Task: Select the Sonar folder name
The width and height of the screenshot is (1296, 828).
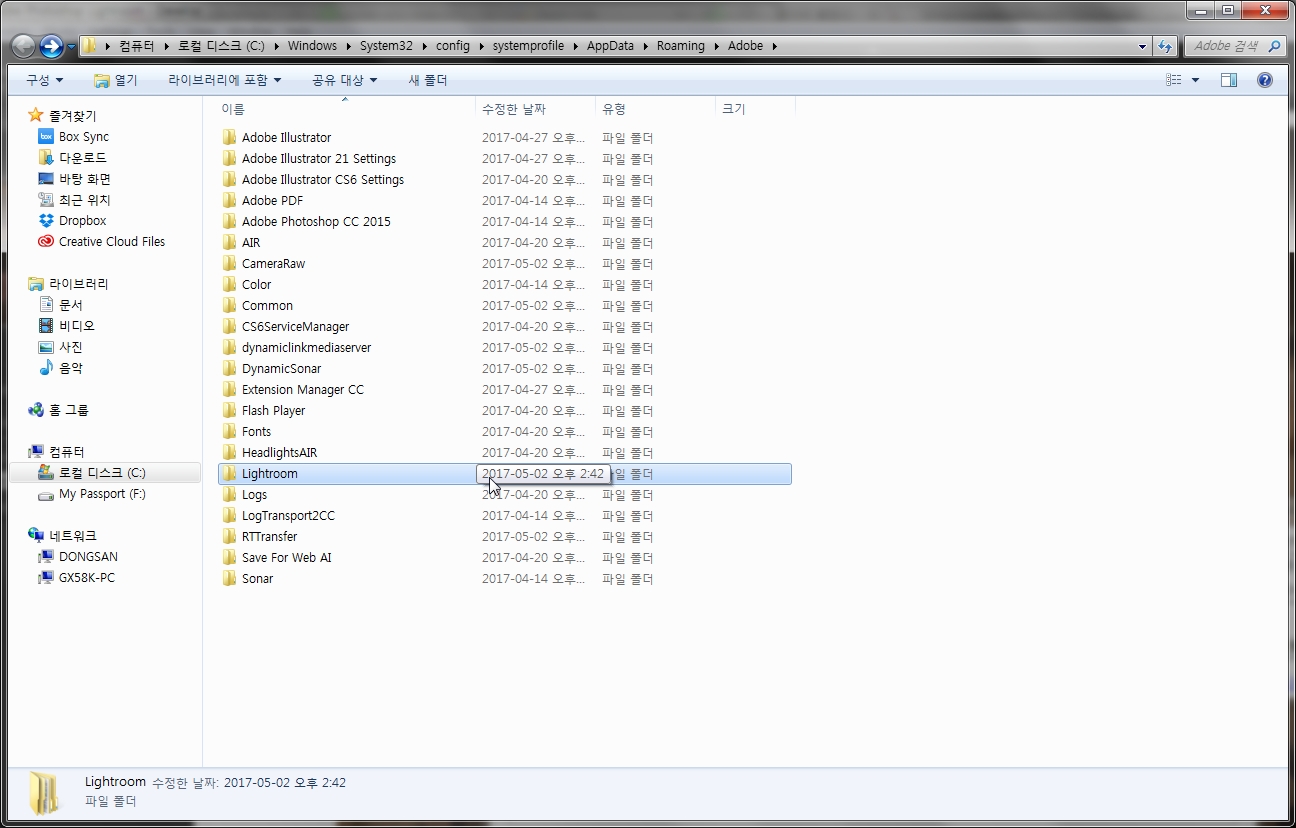Action: coord(257,578)
